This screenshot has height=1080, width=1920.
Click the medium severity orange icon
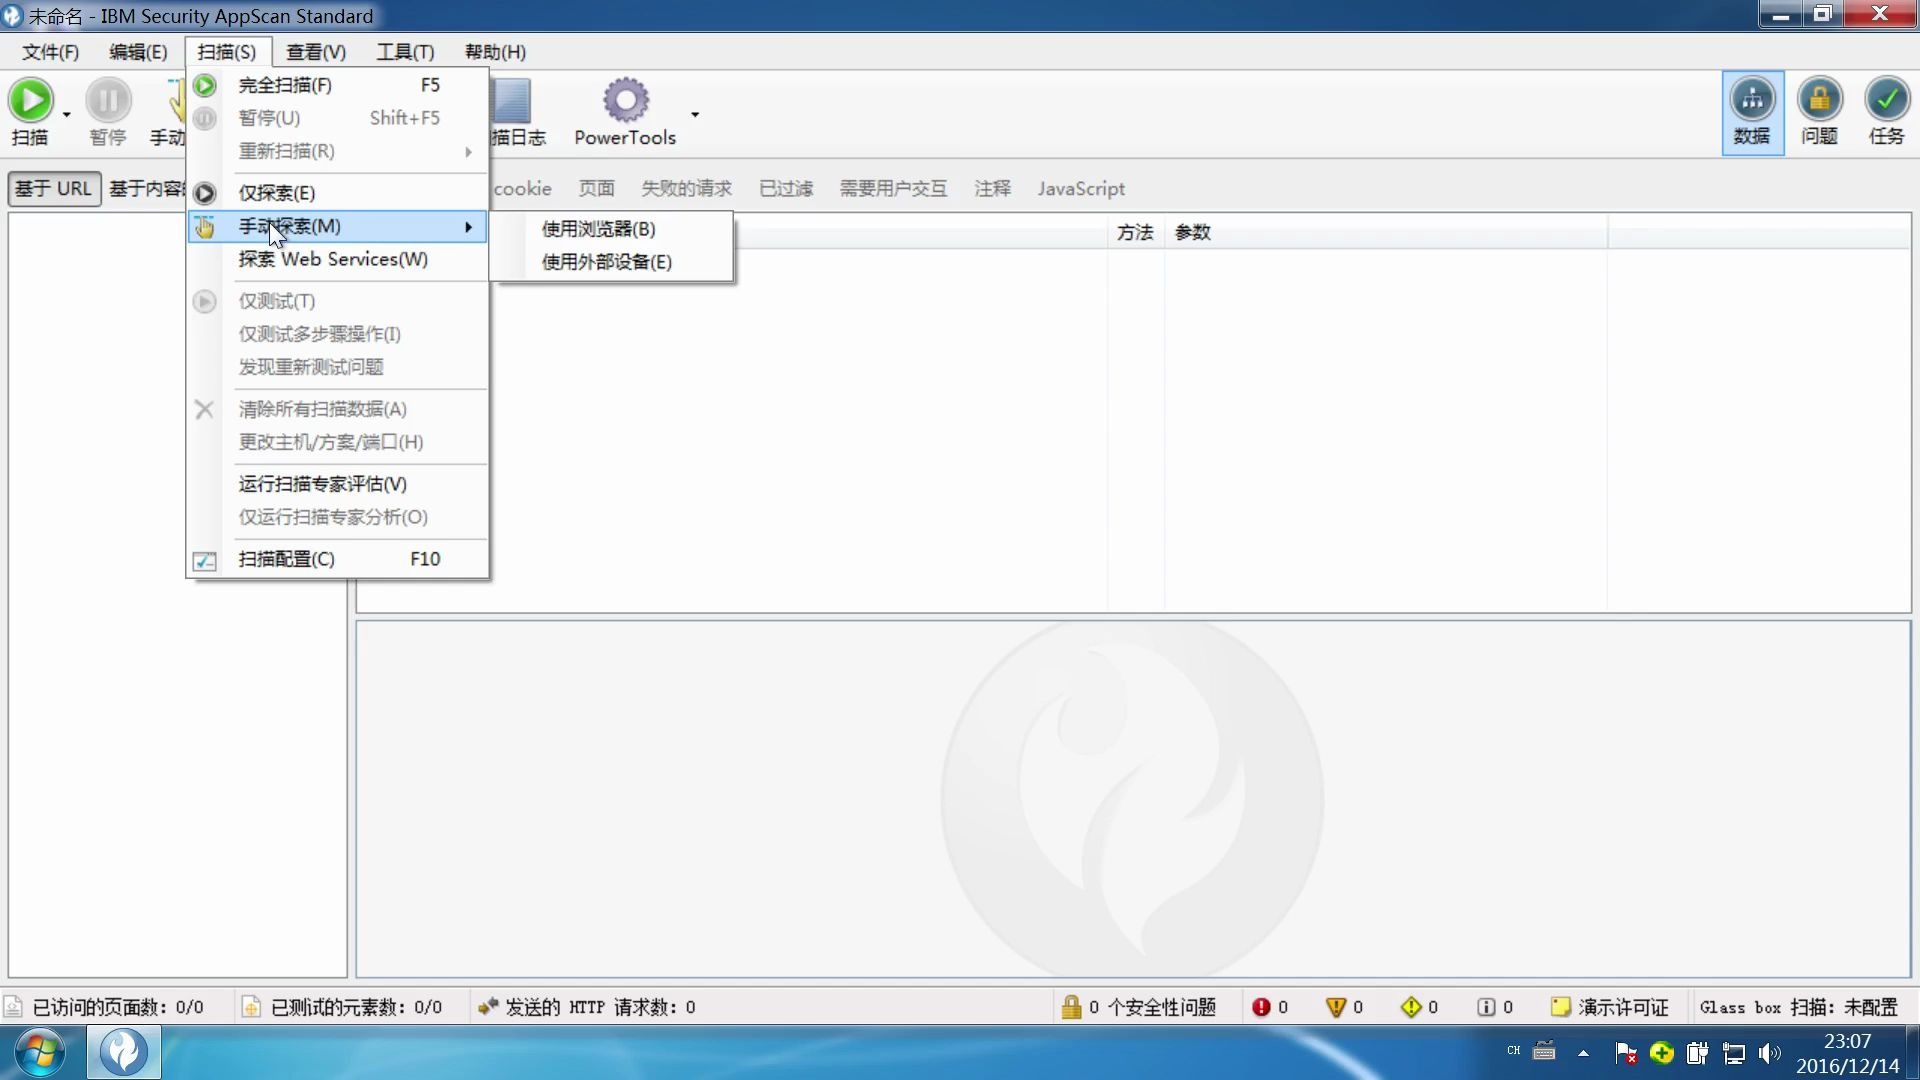point(1335,1007)
